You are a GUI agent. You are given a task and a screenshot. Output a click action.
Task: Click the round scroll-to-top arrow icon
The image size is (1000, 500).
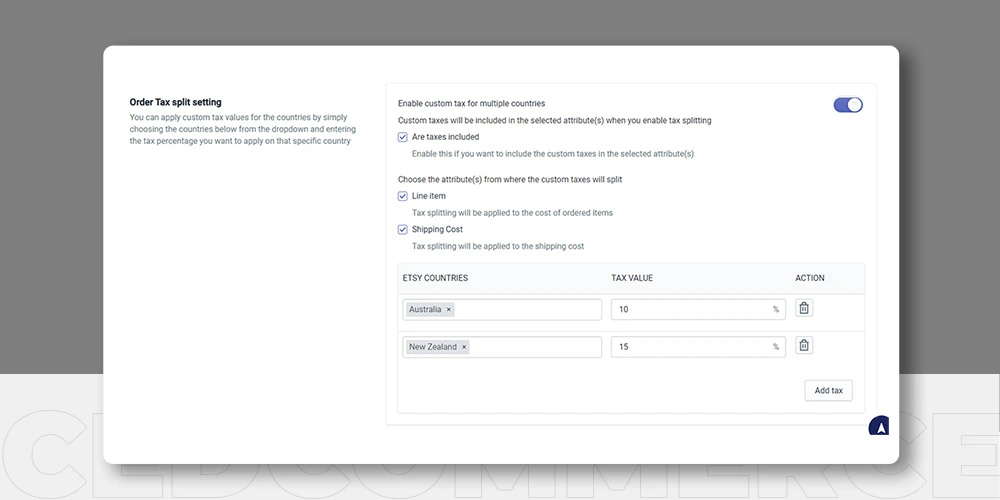click(x=879, y=427)
